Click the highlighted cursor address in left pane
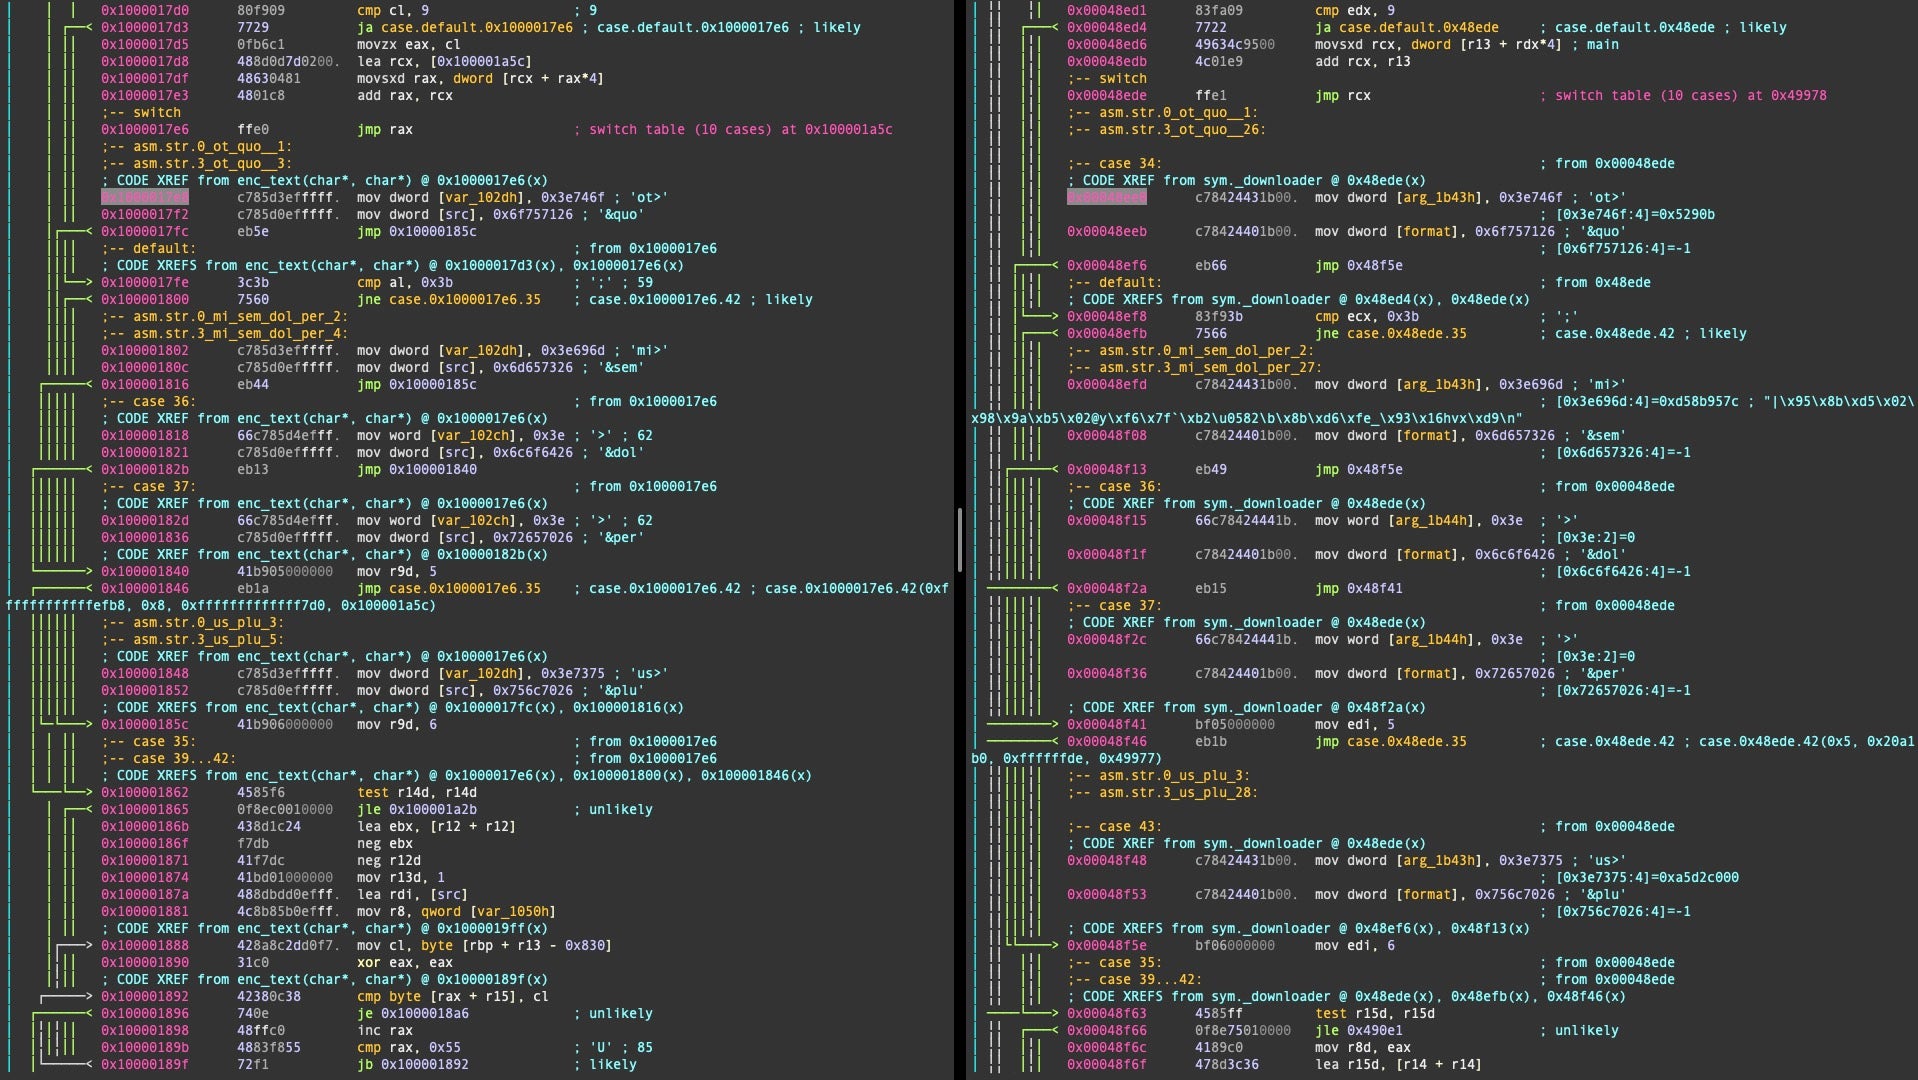The image size is (1918, 1080). point(144,198)
